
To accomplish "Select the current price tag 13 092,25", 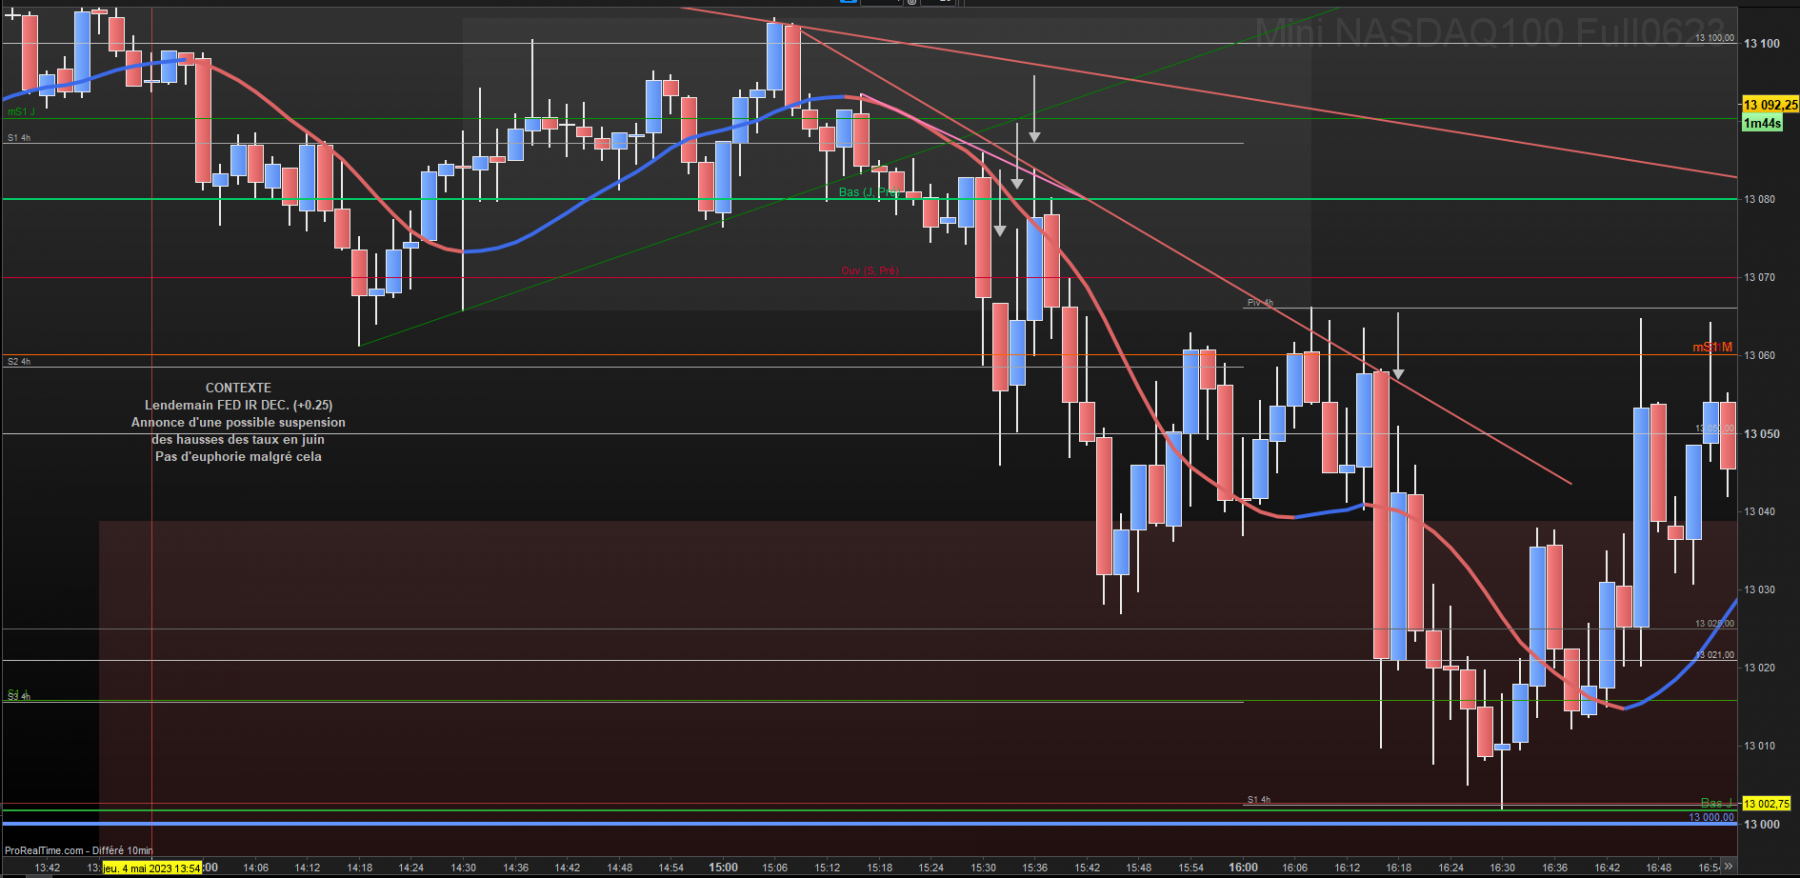I will point(1770,104).
